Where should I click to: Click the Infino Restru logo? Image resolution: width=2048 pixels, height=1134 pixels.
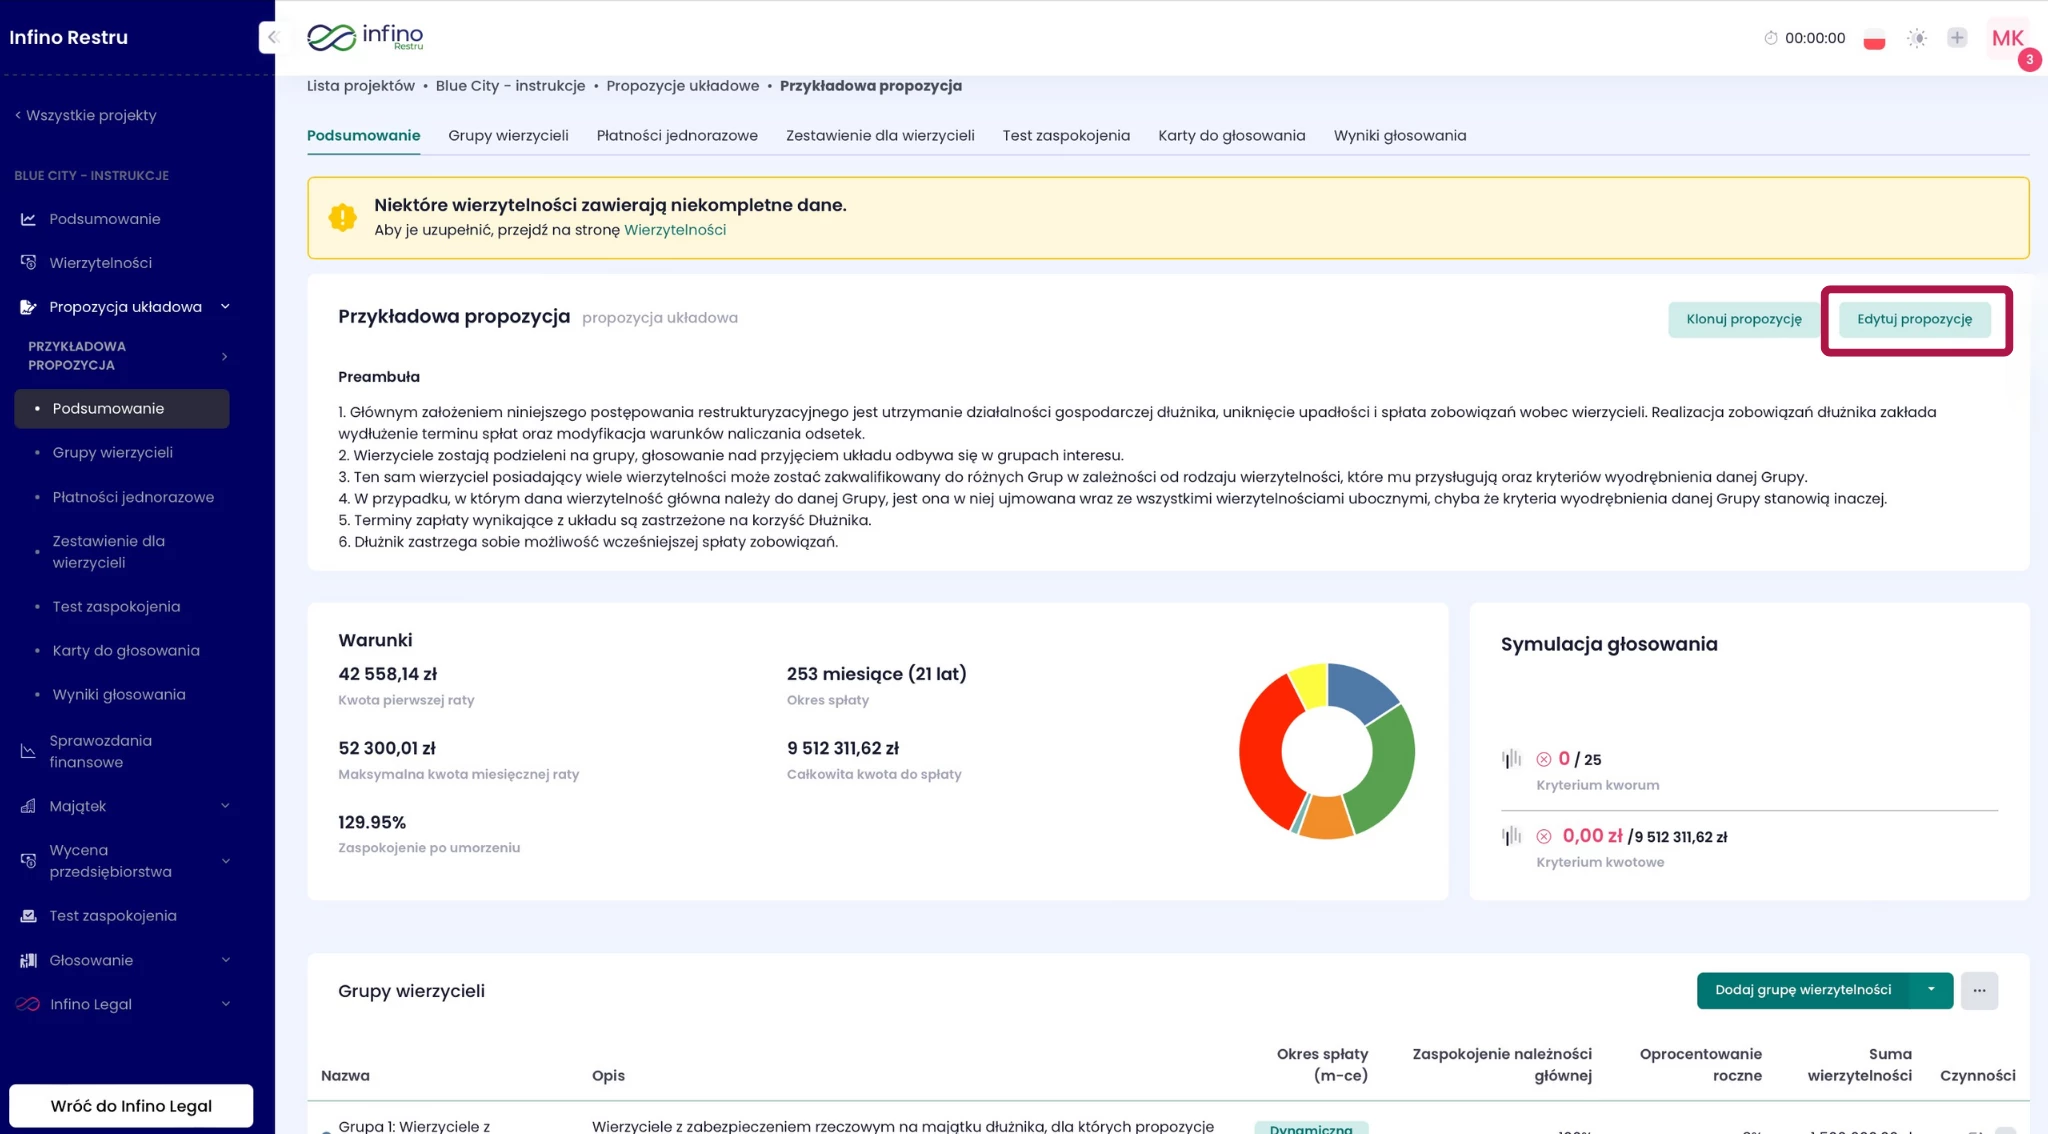click(365, 37)
